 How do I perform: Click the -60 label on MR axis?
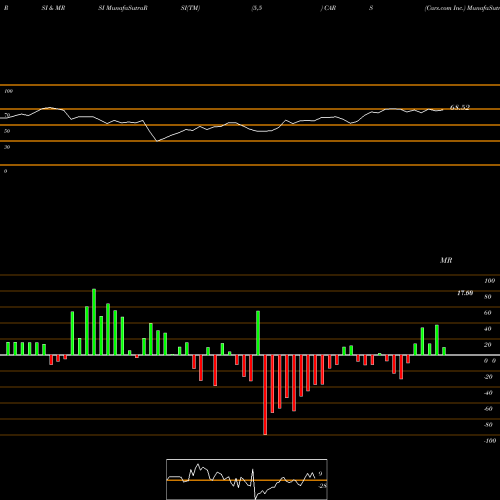(488, 409)
